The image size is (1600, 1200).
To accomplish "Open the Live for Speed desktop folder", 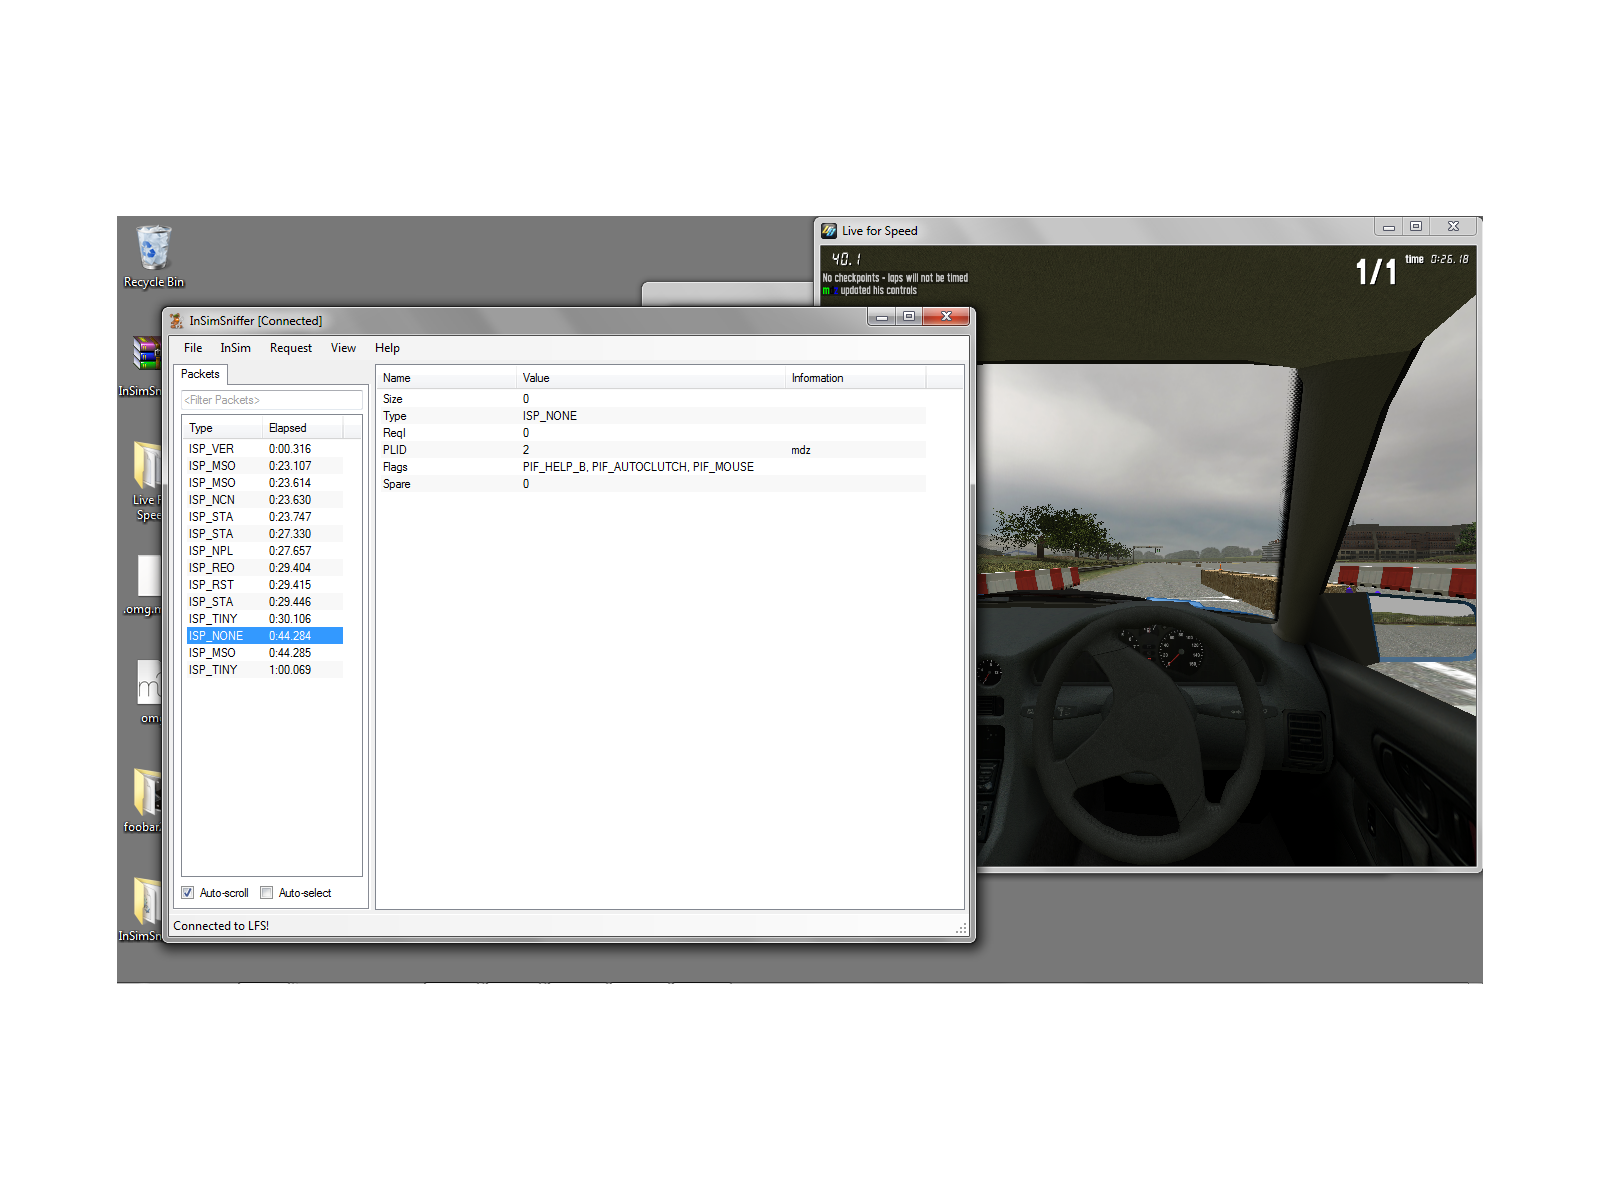I will [146, 481].
